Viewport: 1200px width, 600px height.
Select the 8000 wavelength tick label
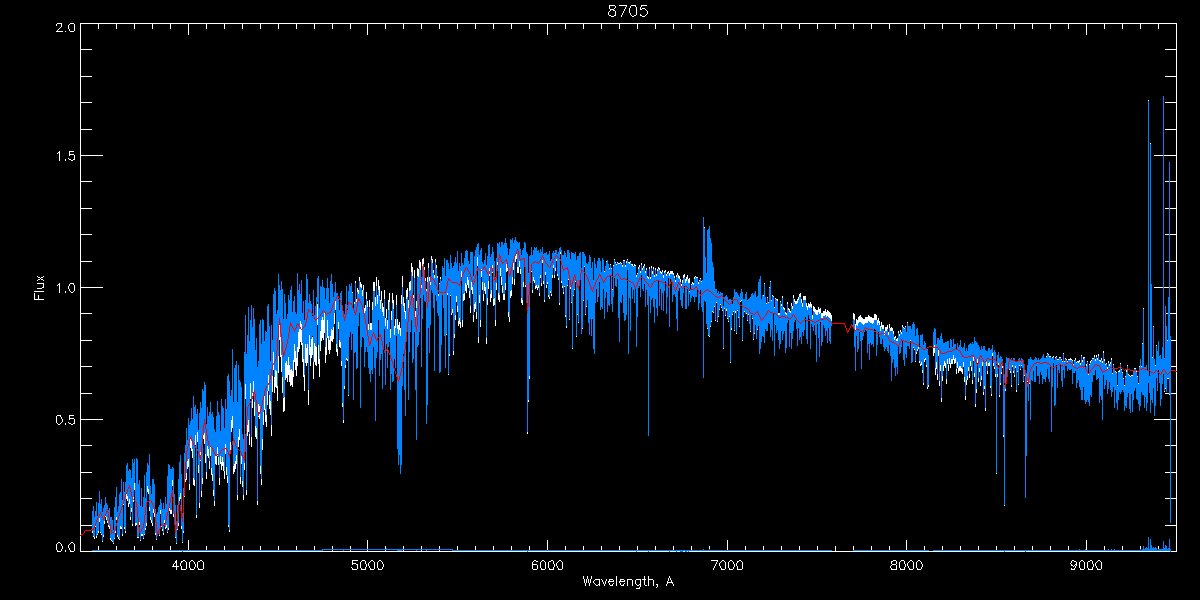(907, 564)
